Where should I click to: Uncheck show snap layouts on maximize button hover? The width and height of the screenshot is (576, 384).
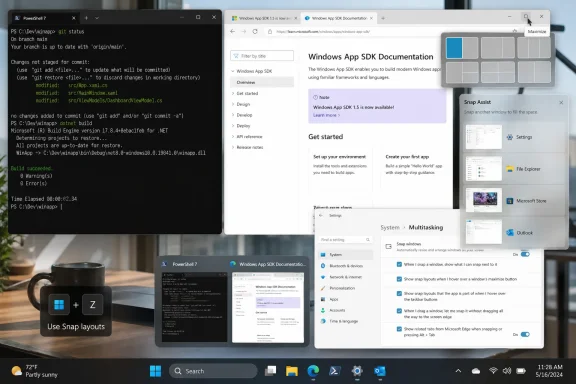point(399,279)
